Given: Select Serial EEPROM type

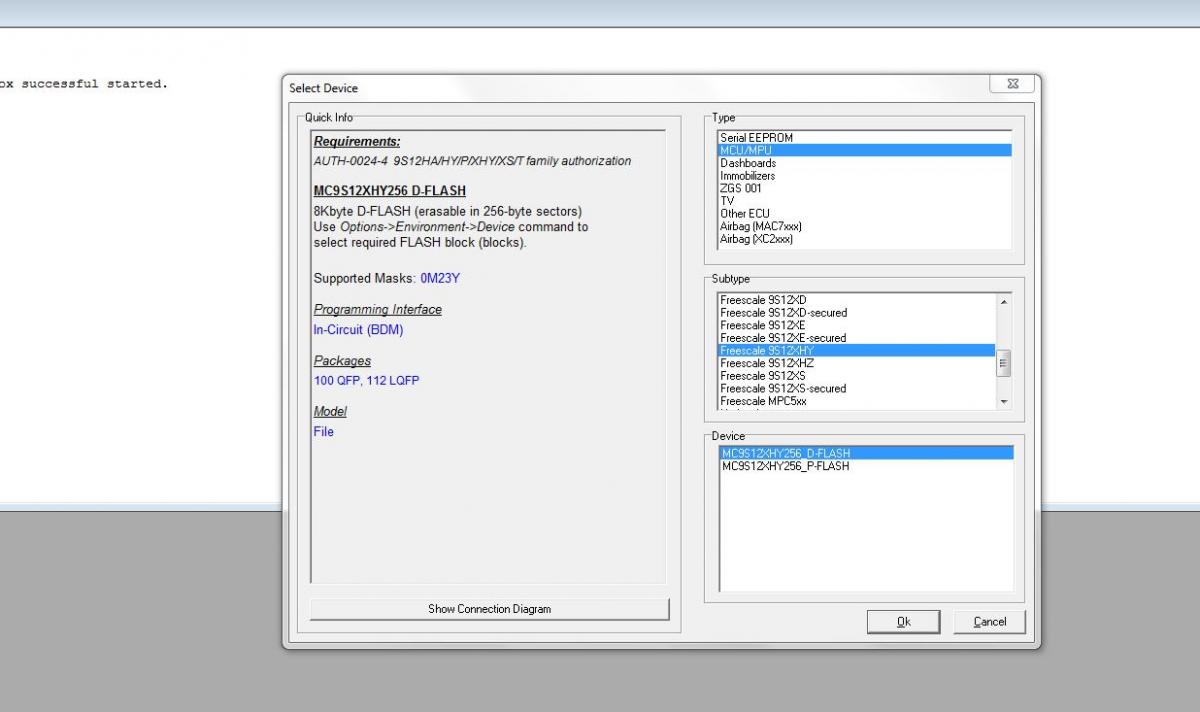Looking at the screenshot, I should (x=865, y=138).
